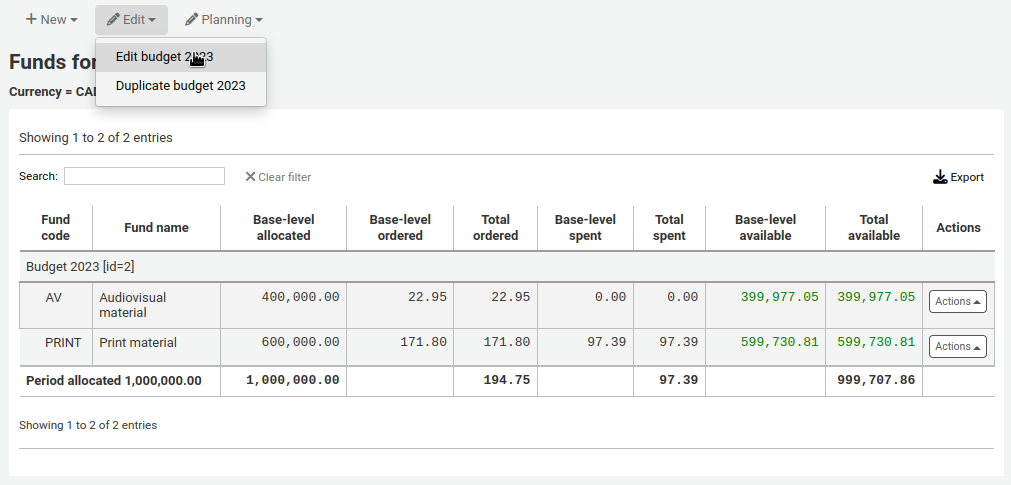
Task: Click the Export link
Action: coord(966,177)
